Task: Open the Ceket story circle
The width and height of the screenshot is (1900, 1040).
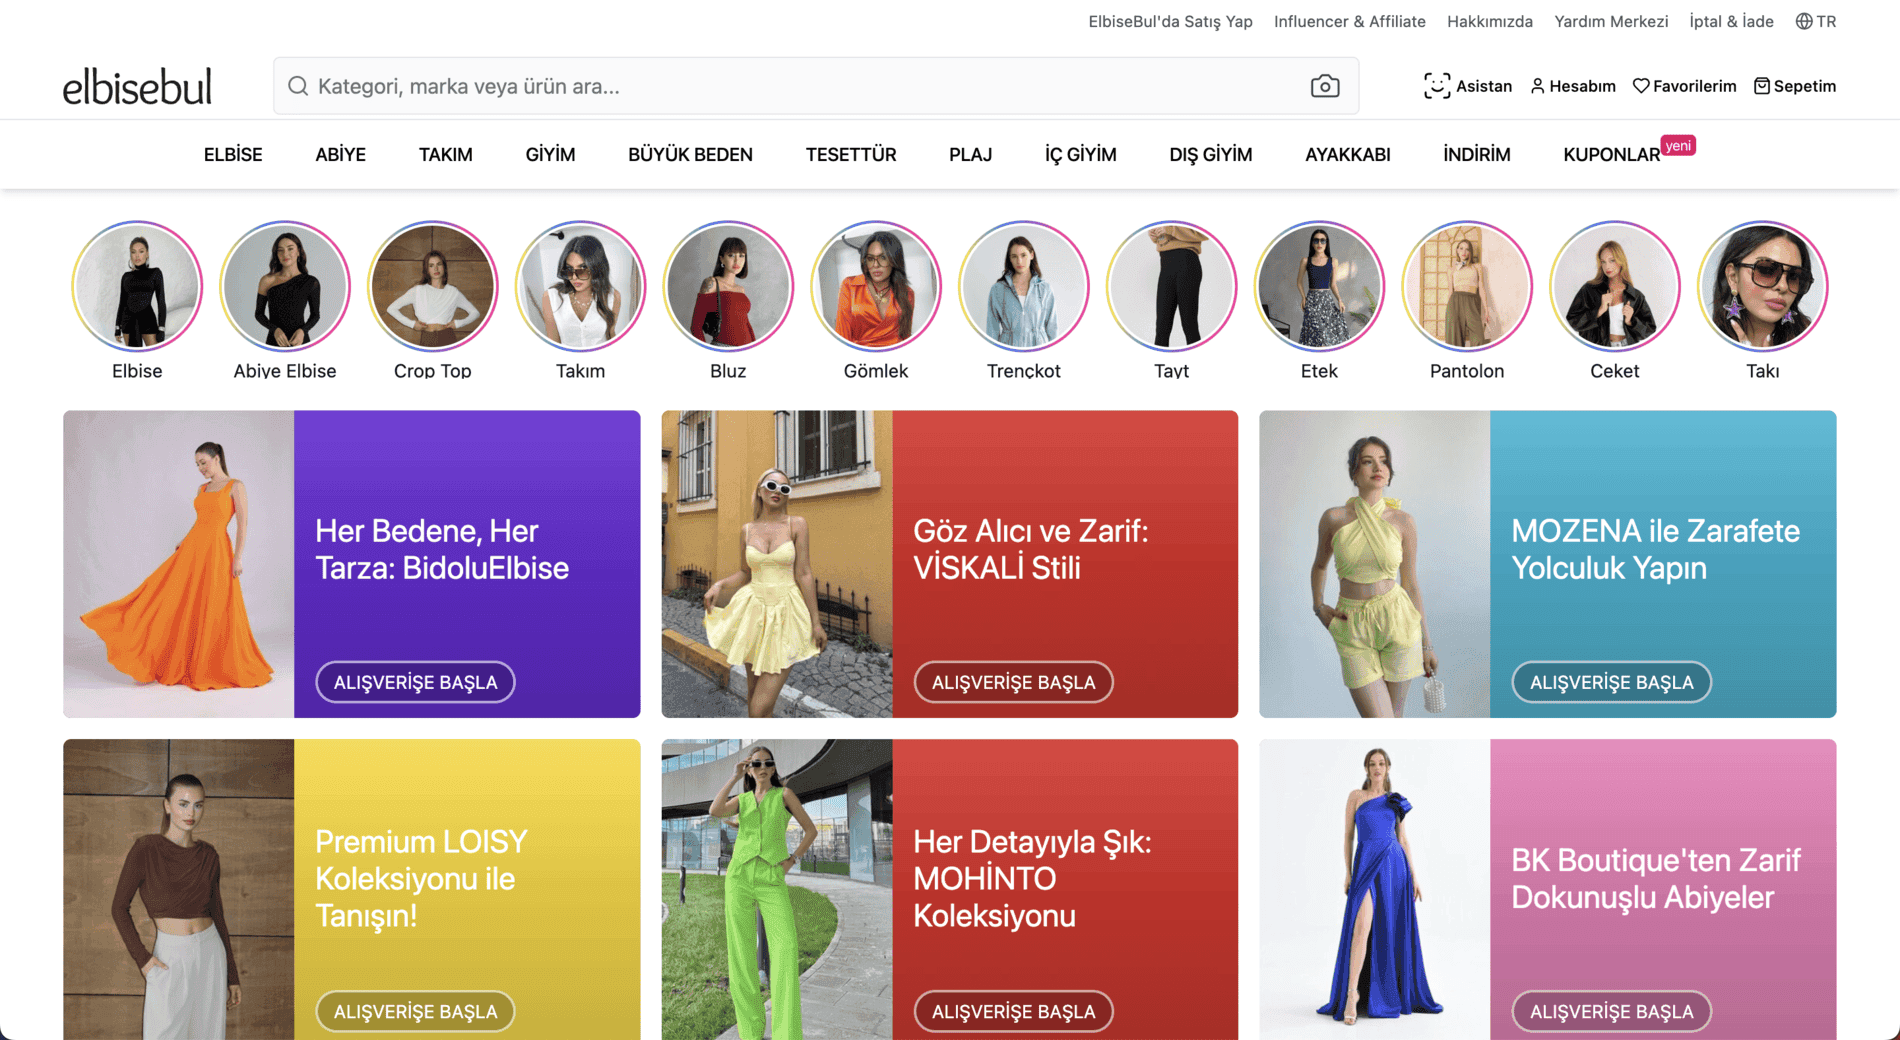Action: coord(1615,286)
